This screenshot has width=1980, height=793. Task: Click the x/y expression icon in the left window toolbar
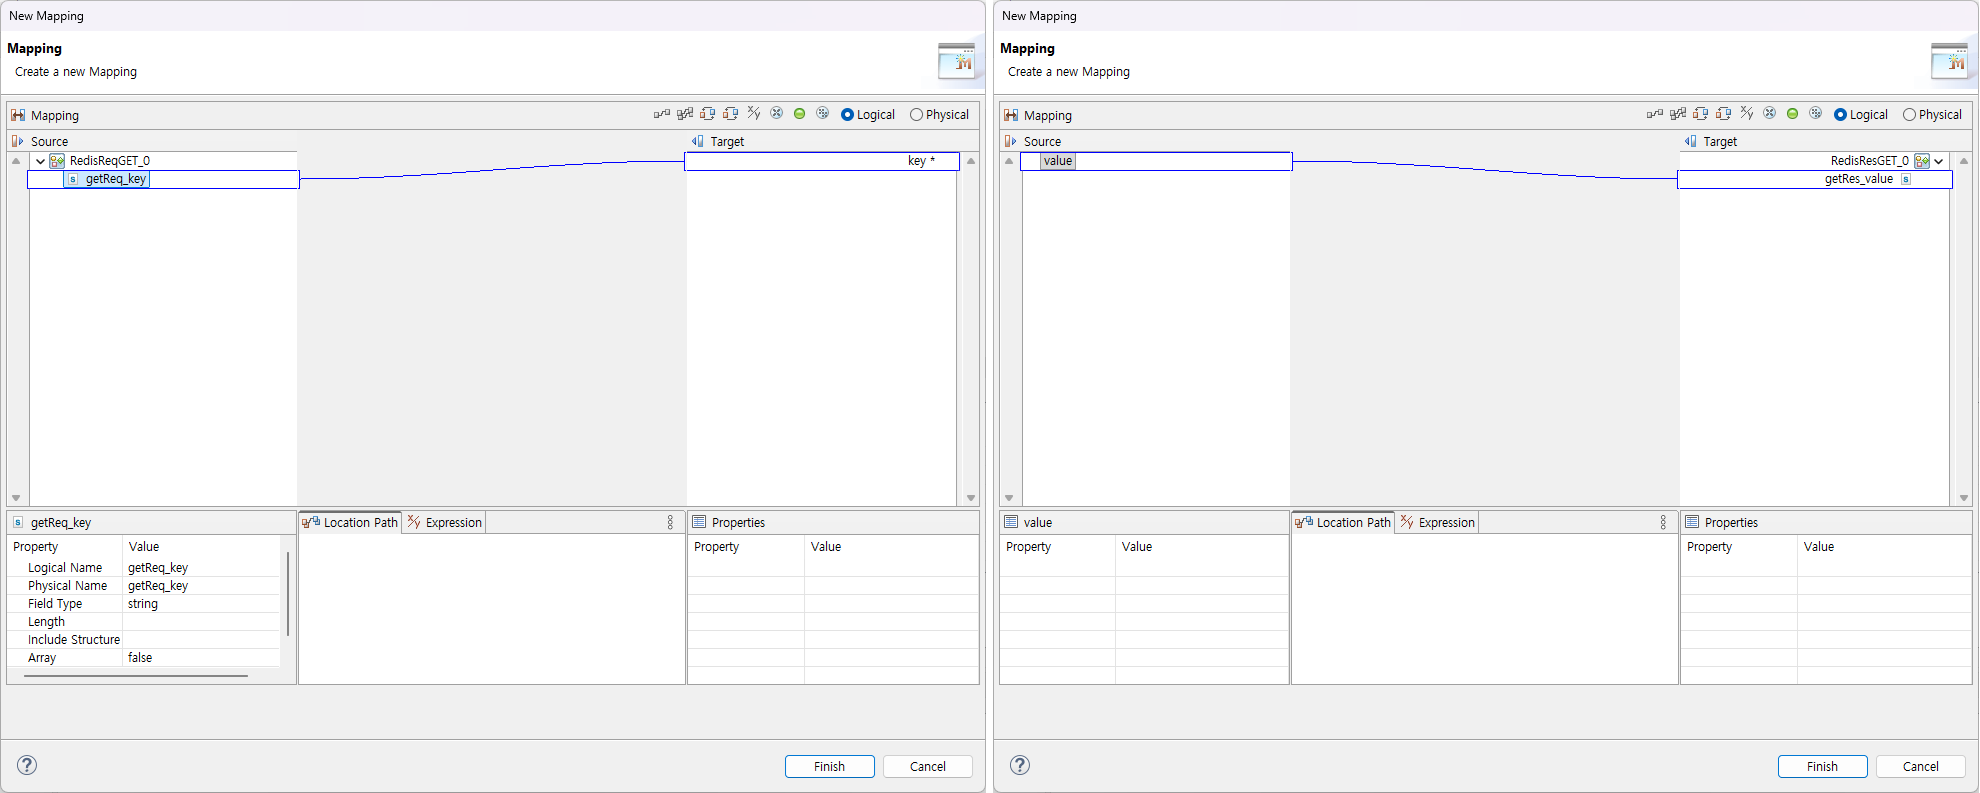click(754, 114)
